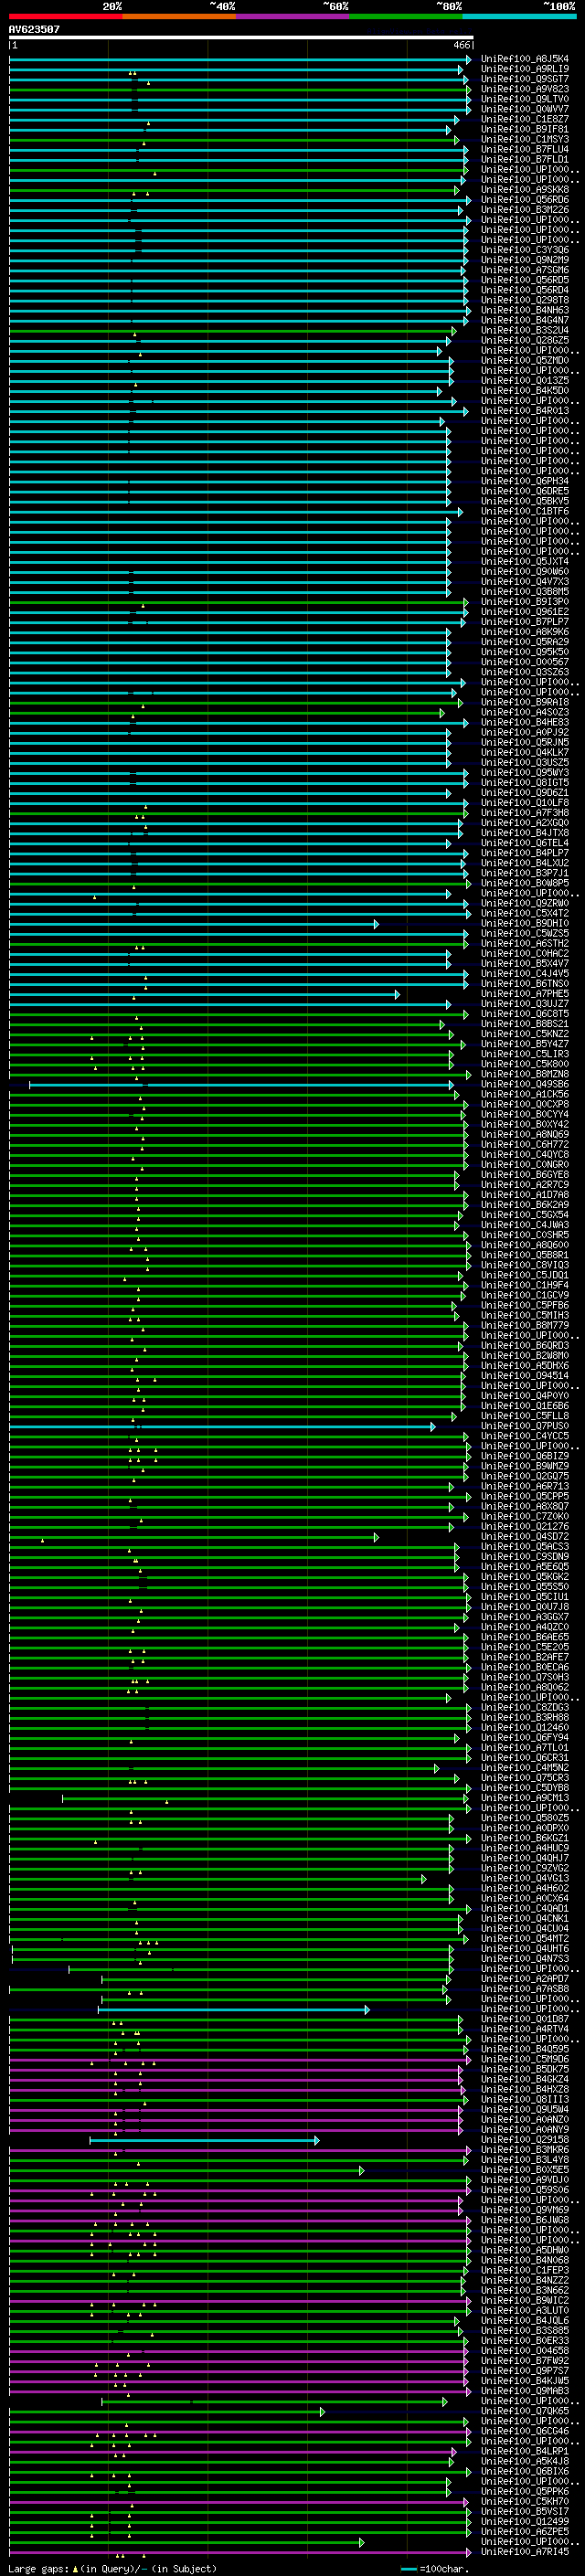
Task: Select hit UniRef100_O94514
Action: [x=525, y=1376]
